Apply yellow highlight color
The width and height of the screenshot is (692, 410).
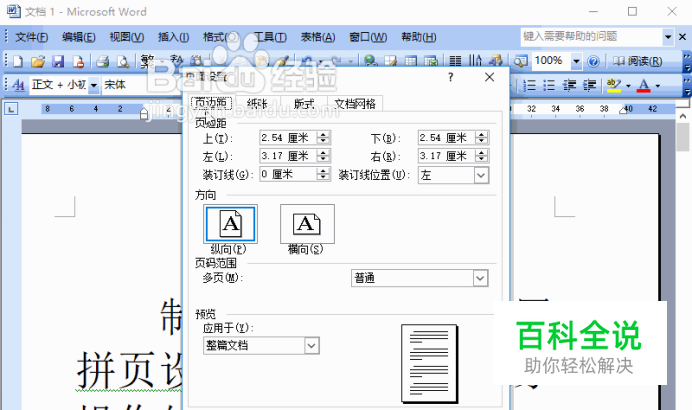tap(614, 85)
